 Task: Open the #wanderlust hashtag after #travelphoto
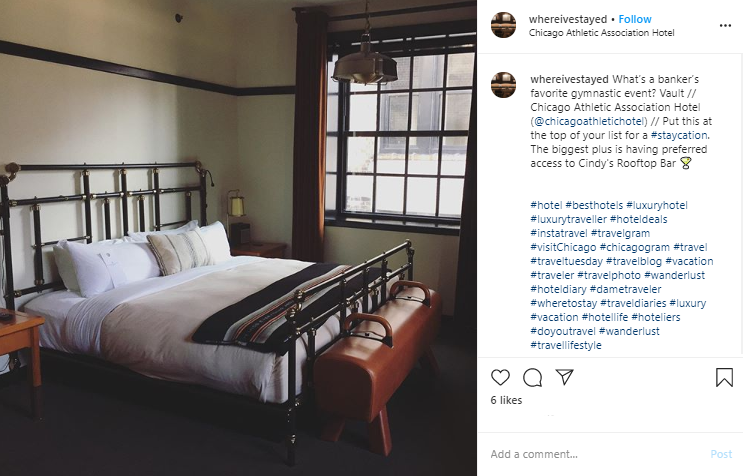(674, 275)
